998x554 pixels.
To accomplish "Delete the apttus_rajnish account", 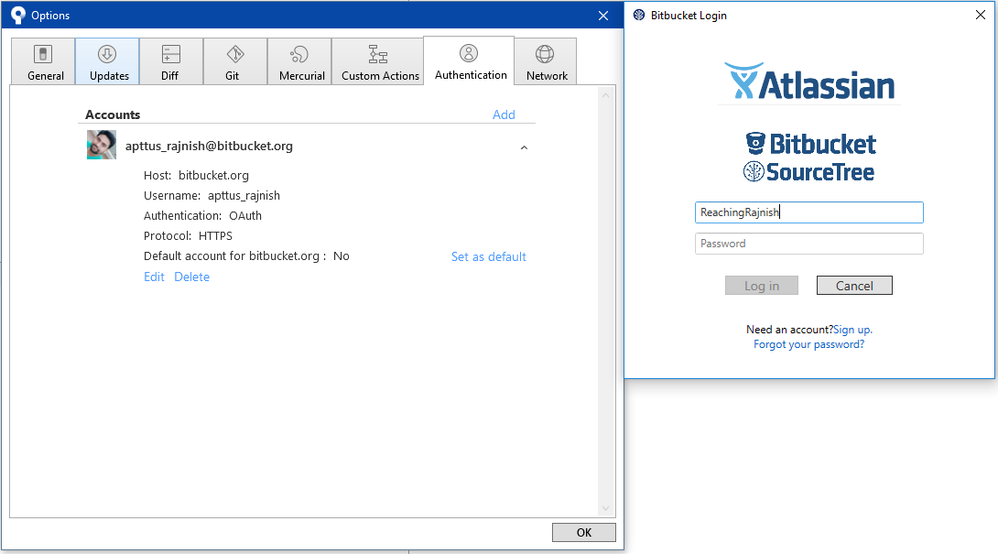I will pos(192,277).
